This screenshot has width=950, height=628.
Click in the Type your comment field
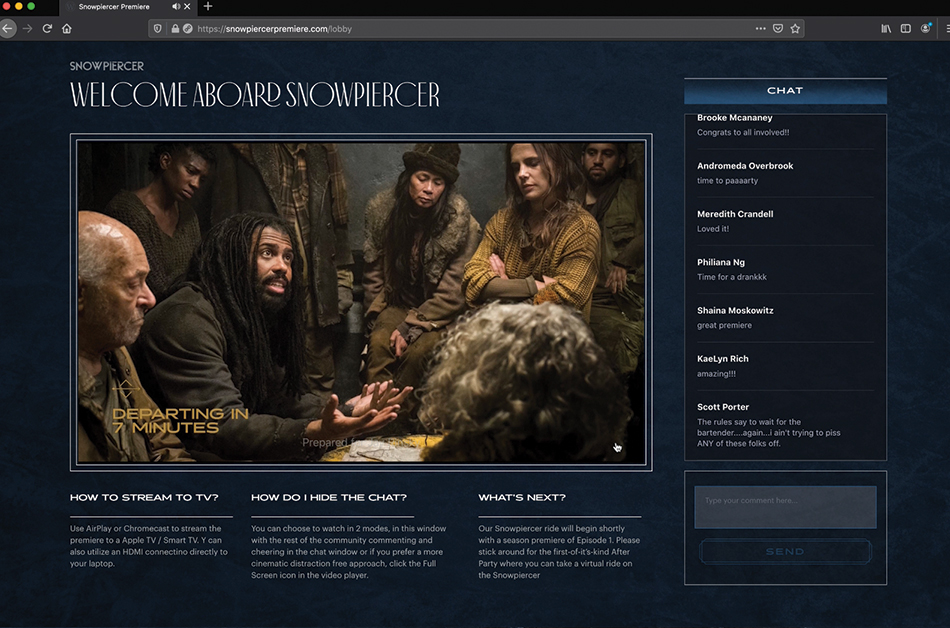pos(785,507)
